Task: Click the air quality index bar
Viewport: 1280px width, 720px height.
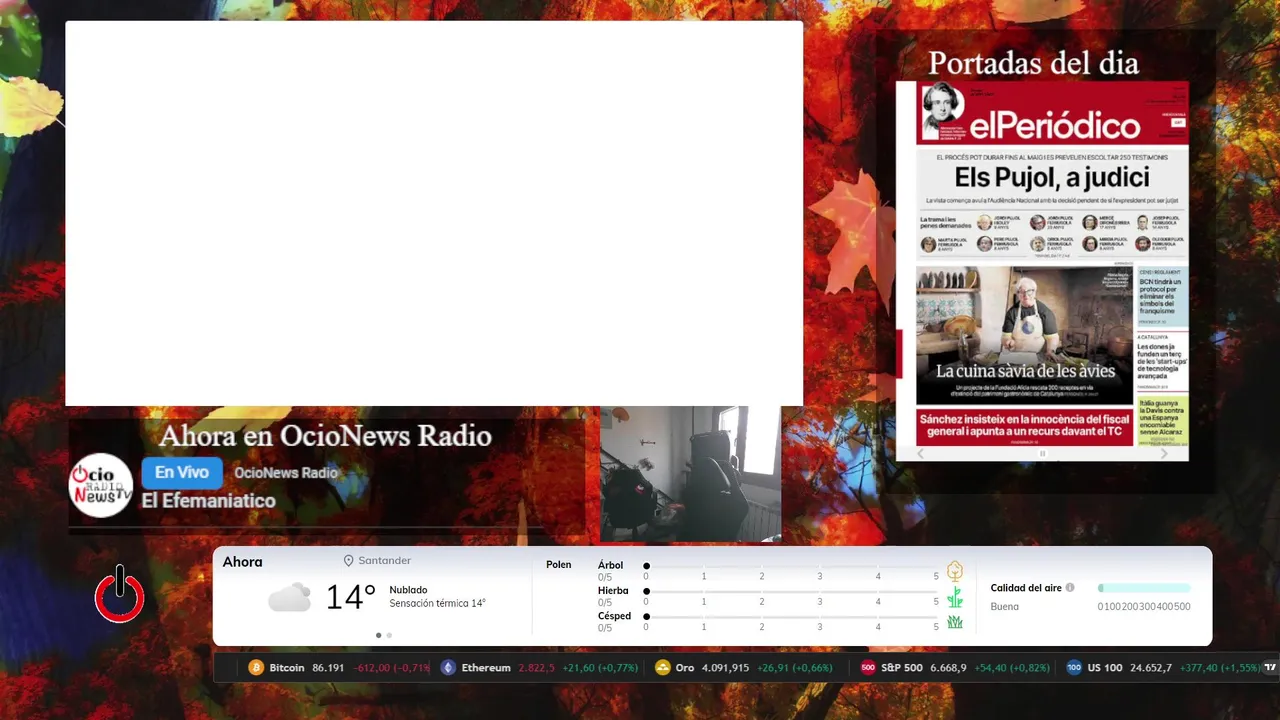Action: pyautogui.click(x=1144, y=588)
